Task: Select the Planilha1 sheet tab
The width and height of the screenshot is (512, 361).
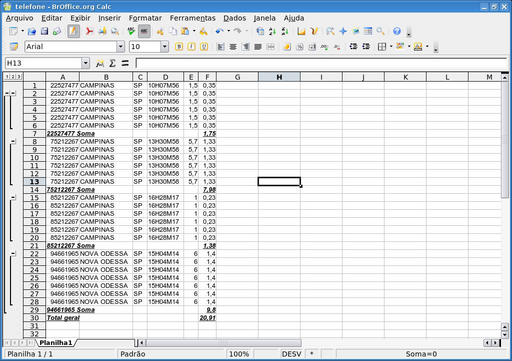Action: pos(56,343)
